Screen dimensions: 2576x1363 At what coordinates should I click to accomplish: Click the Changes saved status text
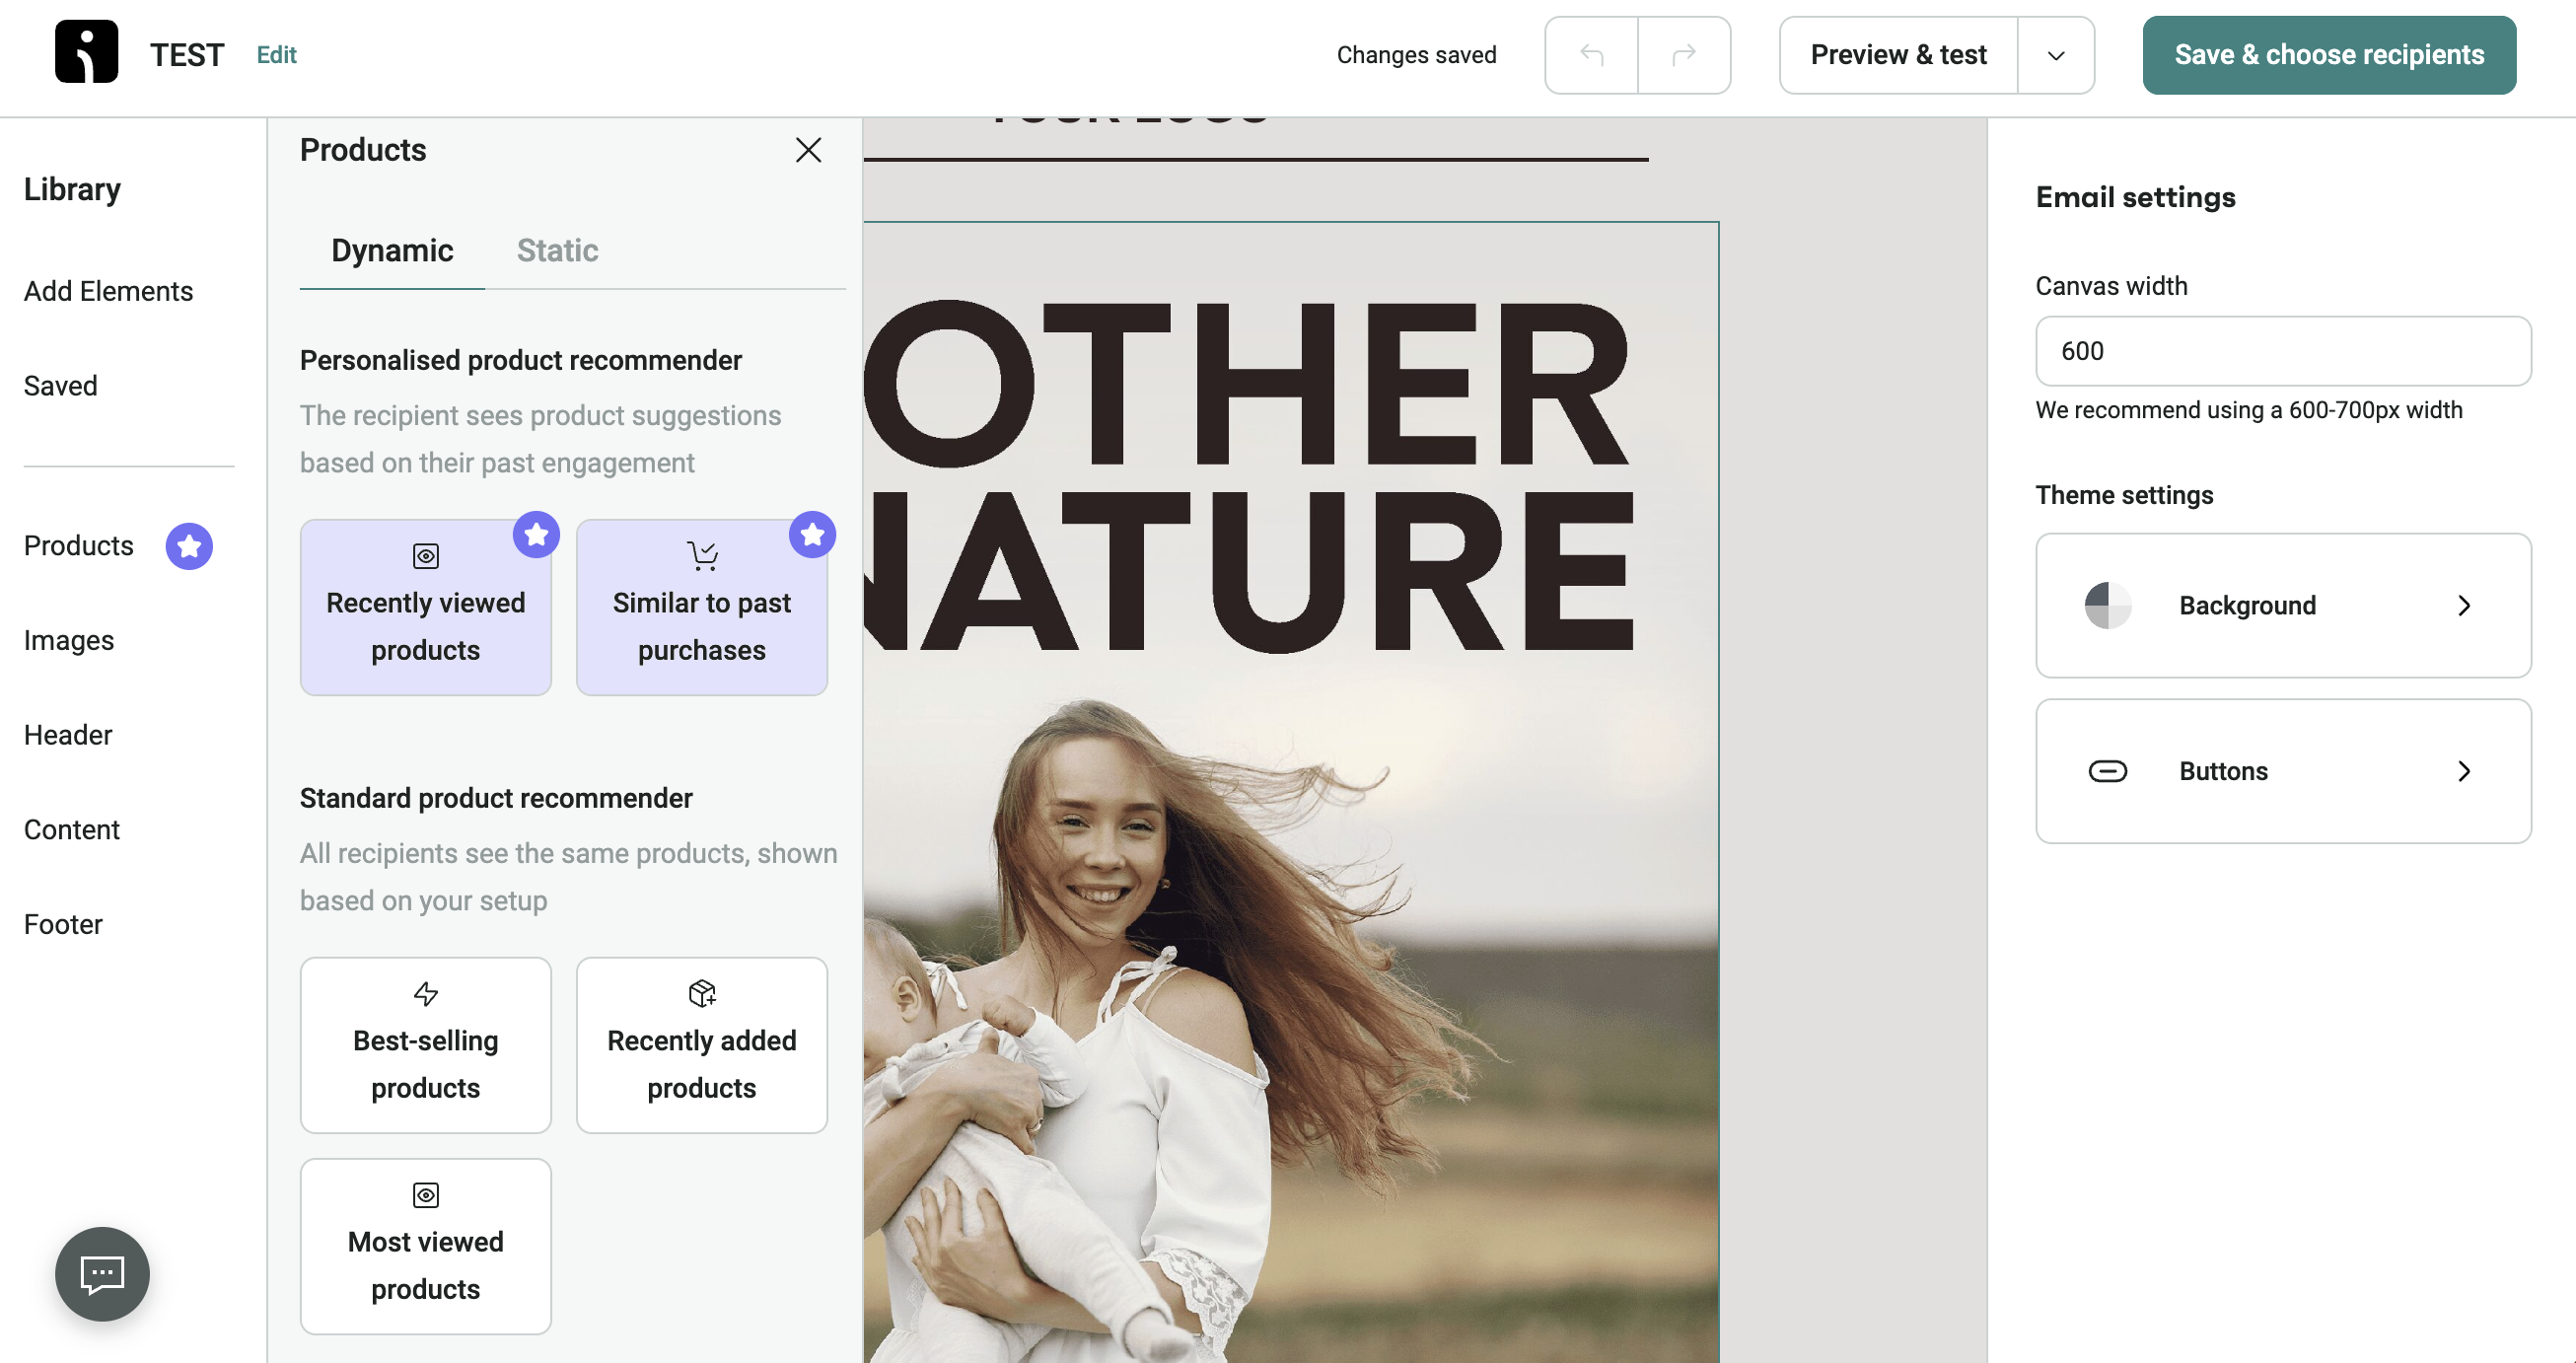pyautogui.click(x=1416, y=55)
